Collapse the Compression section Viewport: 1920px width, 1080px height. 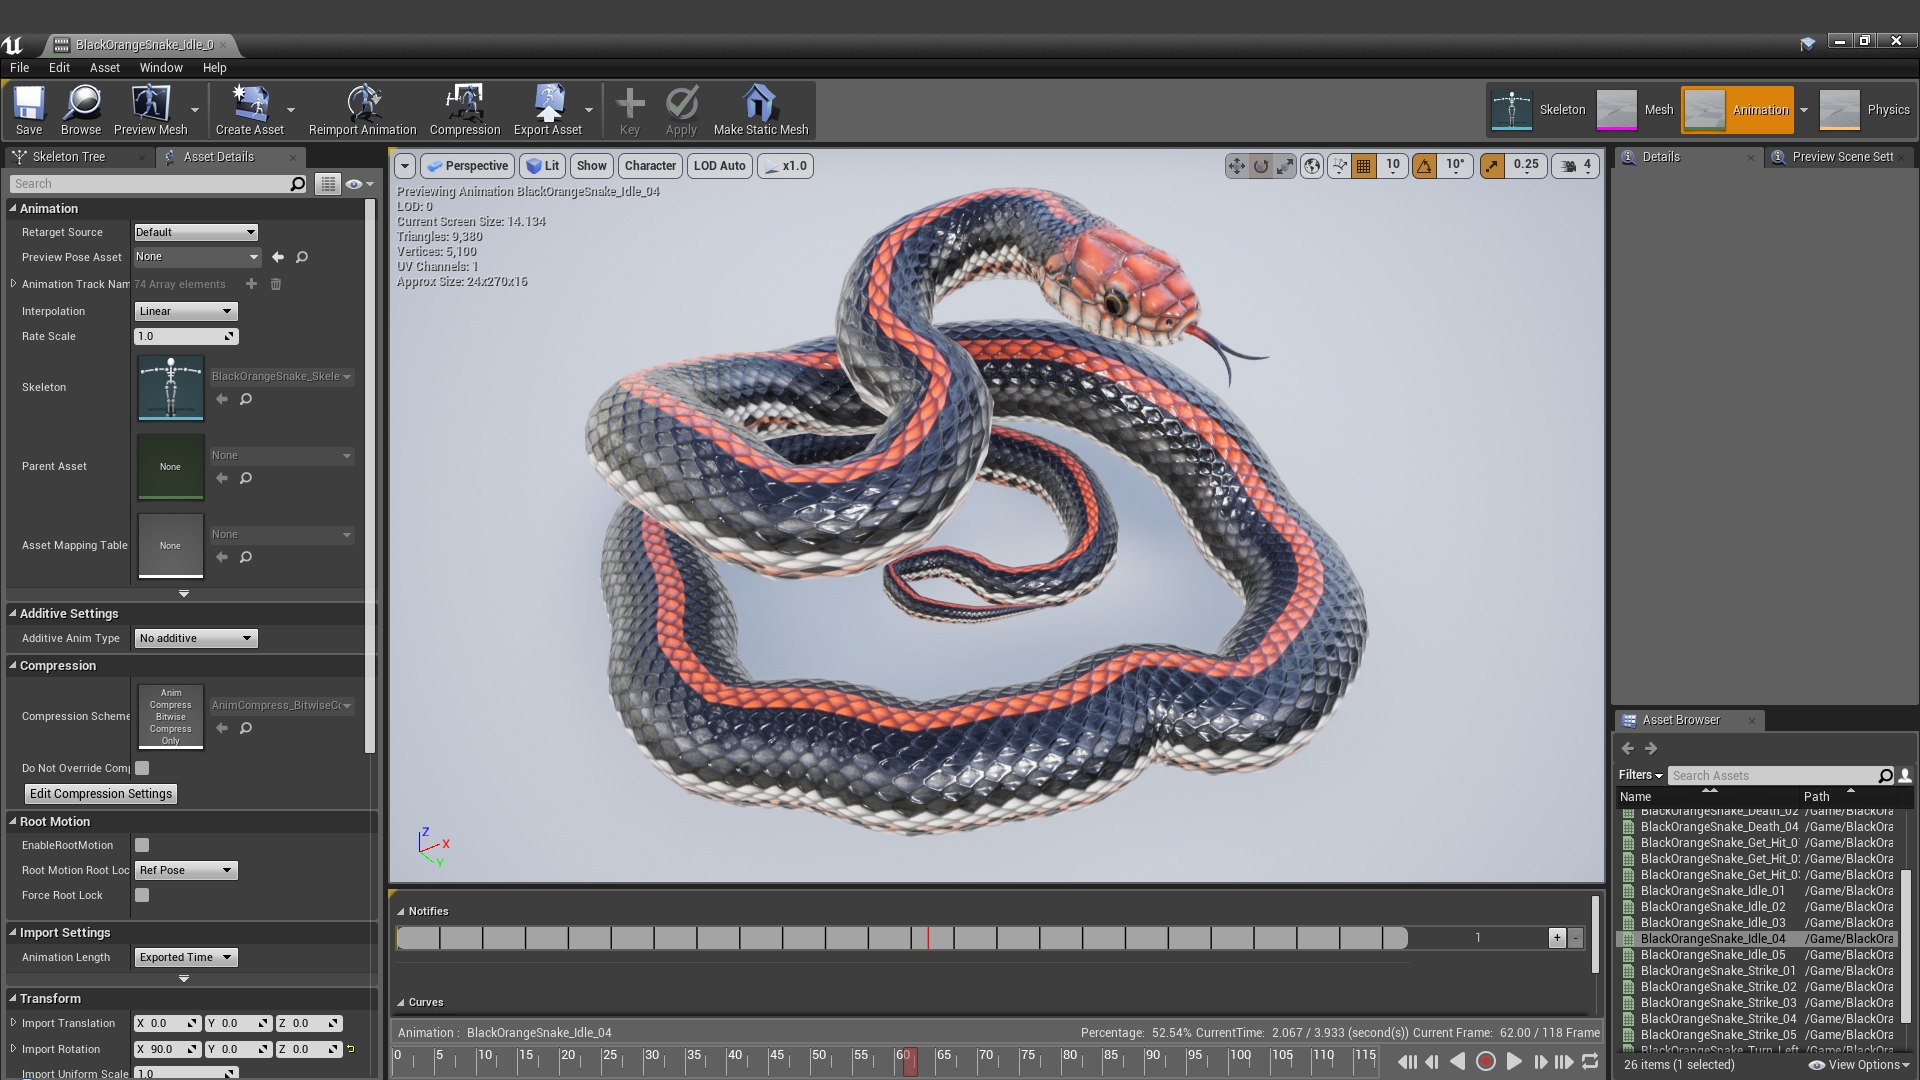coord(14,665)
